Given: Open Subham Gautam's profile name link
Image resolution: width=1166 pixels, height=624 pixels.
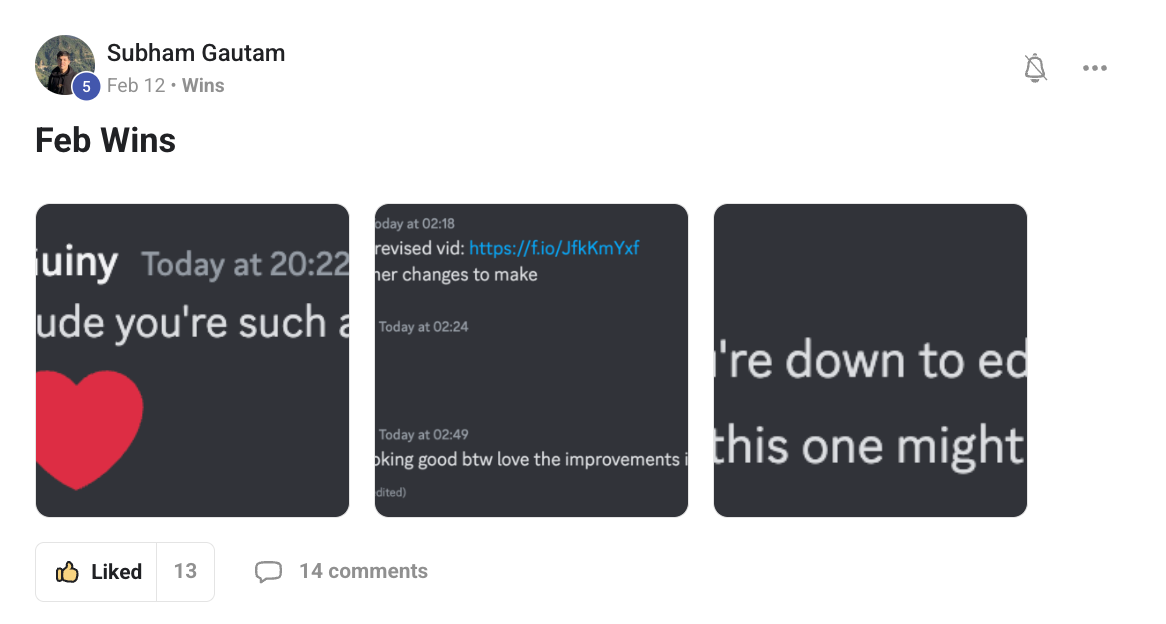Looking at the screenshot, I should pyautogui.click(x=196, y=53).
